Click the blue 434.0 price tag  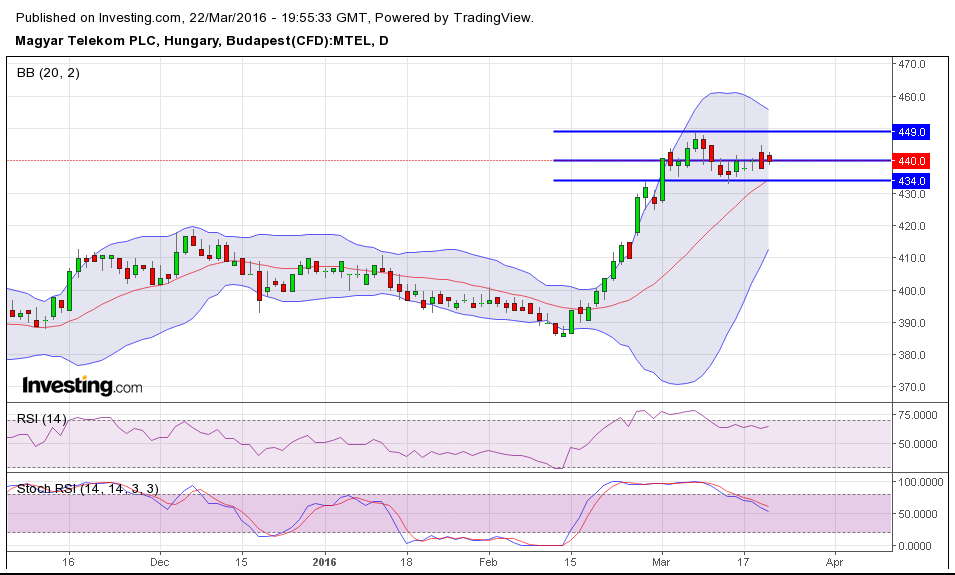[912, 180]
